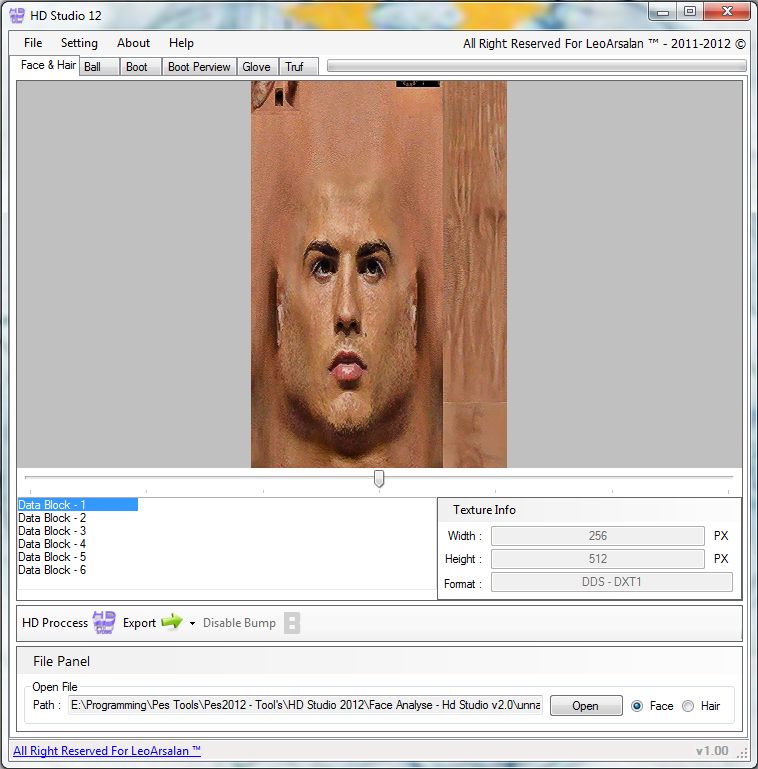Switch to the Ball tab

coord(93,67)
